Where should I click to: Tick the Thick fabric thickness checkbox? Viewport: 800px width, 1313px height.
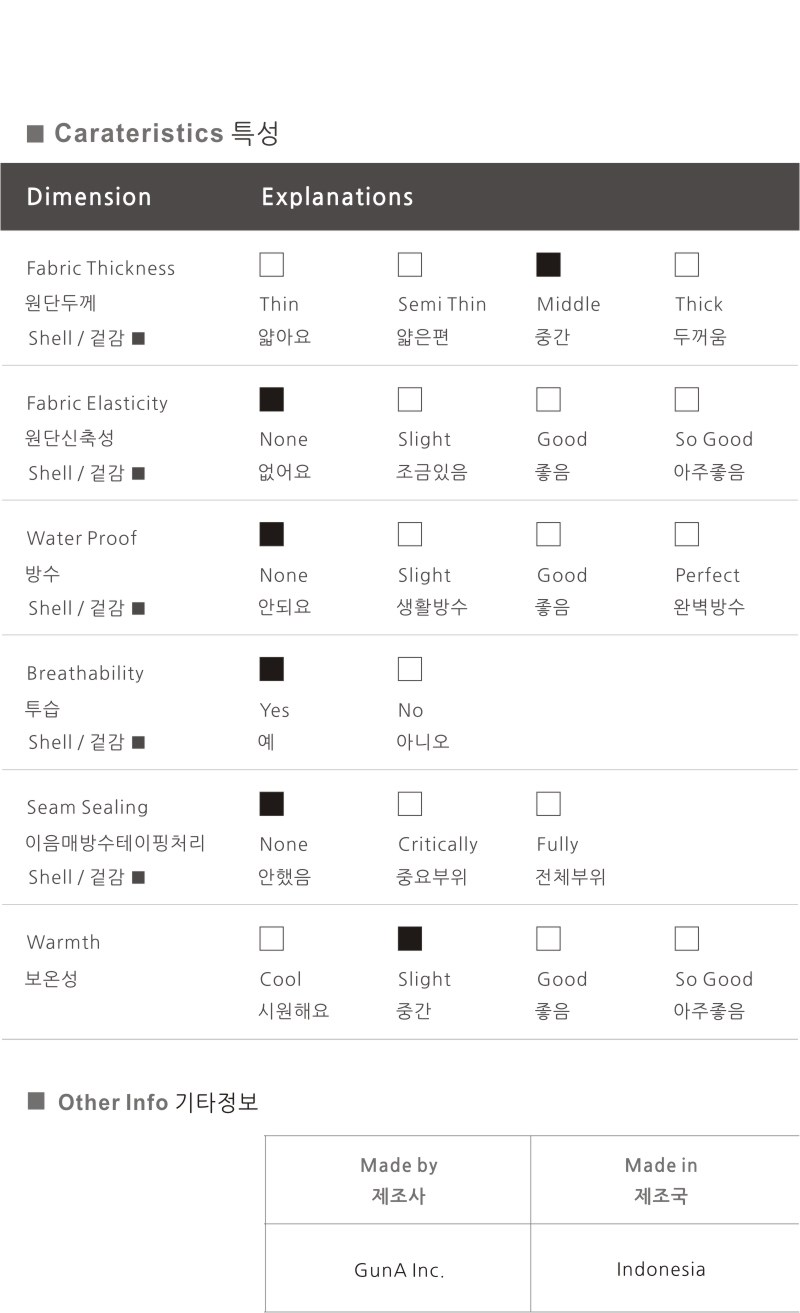click(686, 265)
